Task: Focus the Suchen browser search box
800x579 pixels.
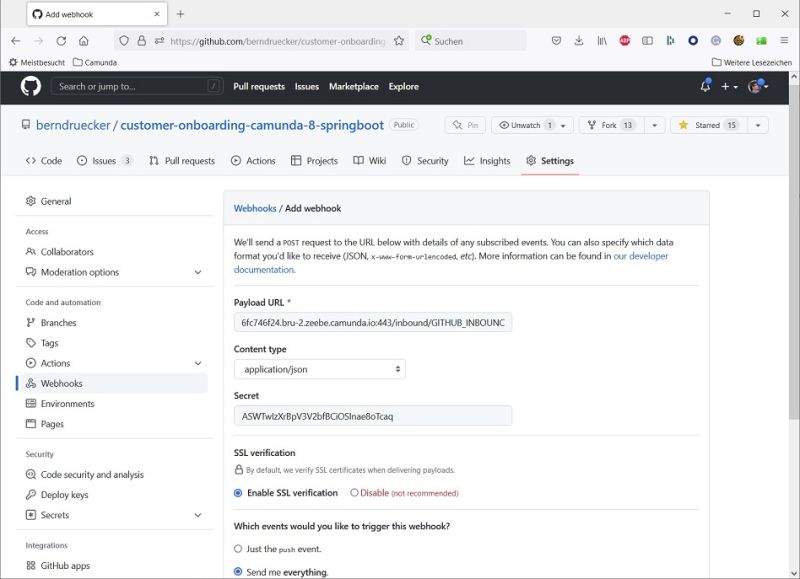Action: [x=470, y=41]
